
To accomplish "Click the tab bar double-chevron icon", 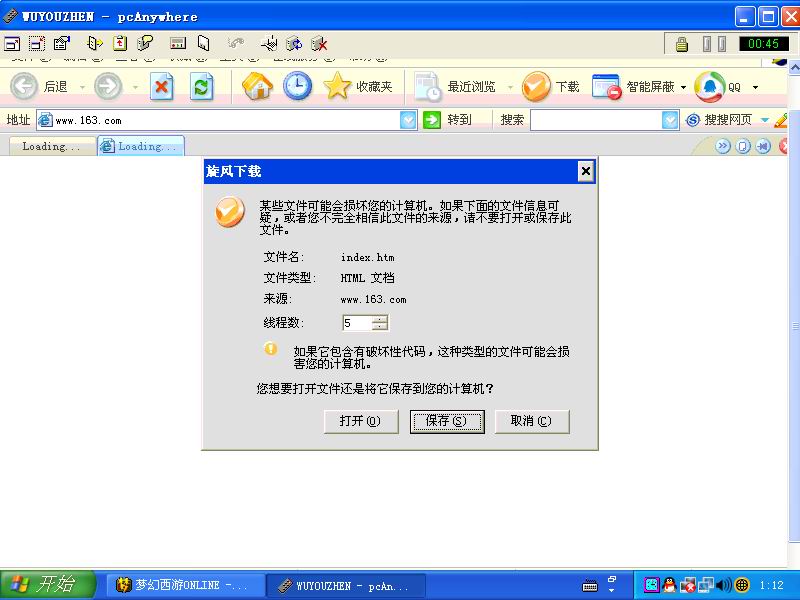I will tap(723, 146).
